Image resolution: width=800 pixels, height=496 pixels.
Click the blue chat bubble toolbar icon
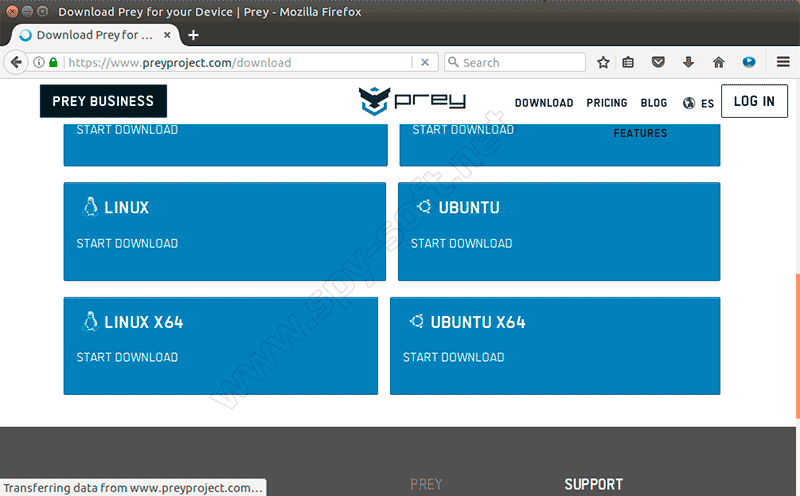click(x=748, y=62)
